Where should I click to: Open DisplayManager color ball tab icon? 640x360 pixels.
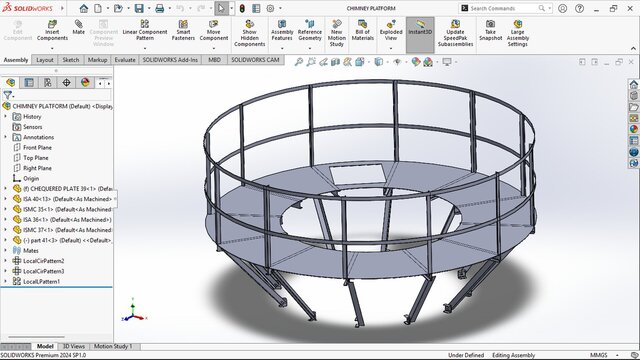85,82
